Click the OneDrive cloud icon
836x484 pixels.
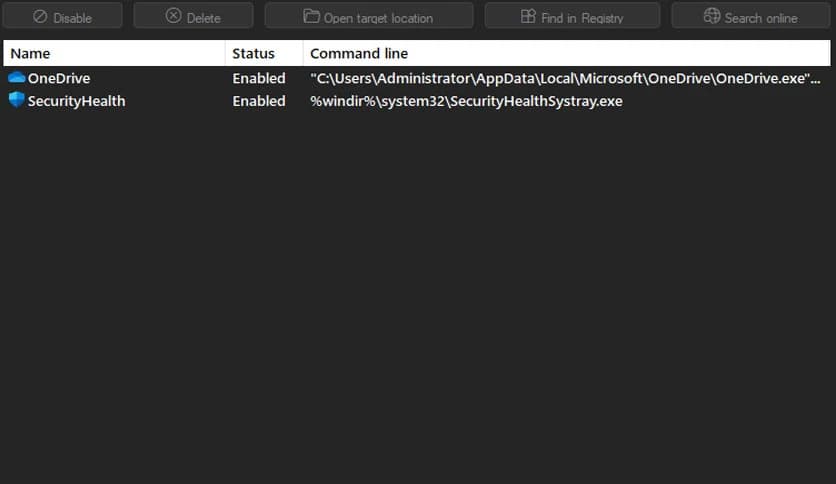coord(16,78)
